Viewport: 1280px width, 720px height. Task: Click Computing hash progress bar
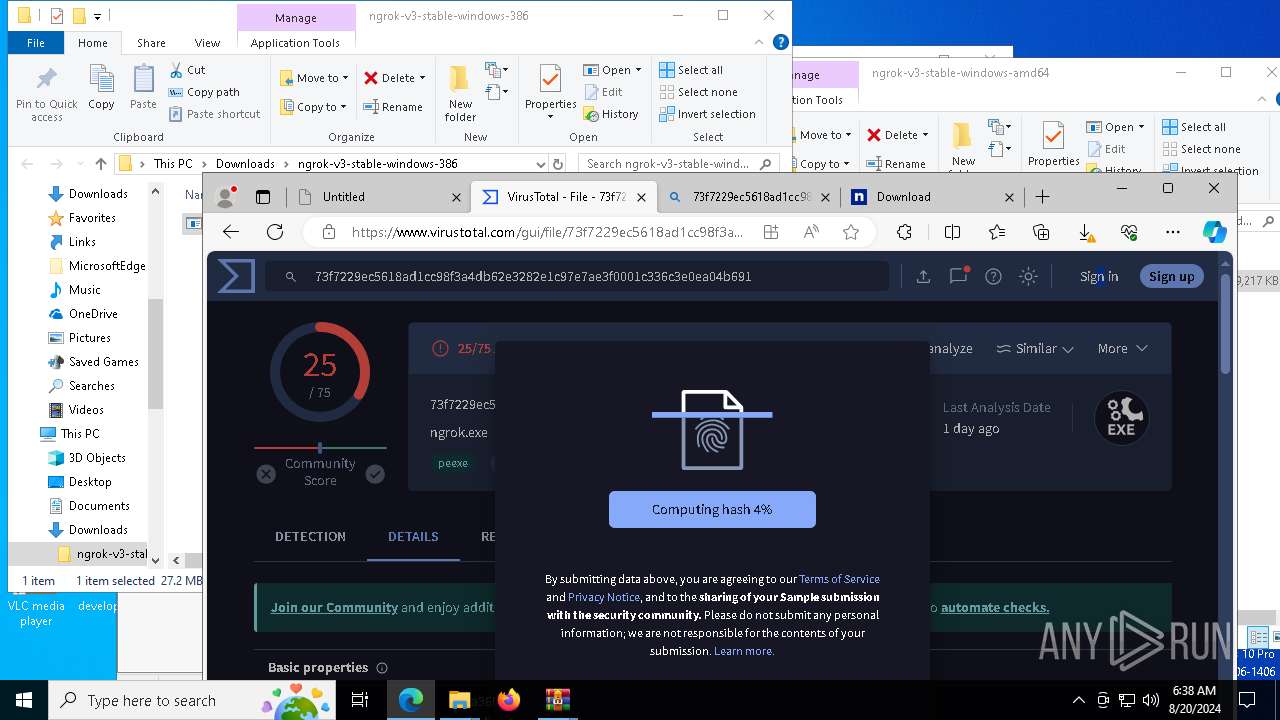point(712,509)
